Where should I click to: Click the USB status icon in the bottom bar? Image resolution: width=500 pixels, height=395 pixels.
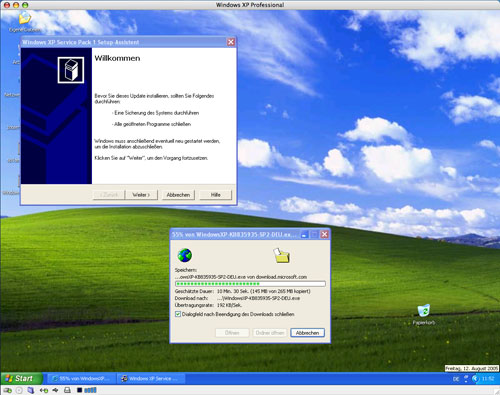click(55, 390)
